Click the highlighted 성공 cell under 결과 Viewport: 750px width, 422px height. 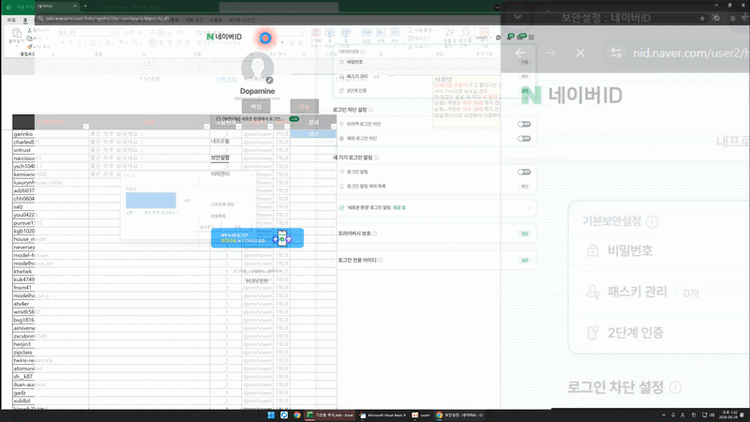(313, 134)
